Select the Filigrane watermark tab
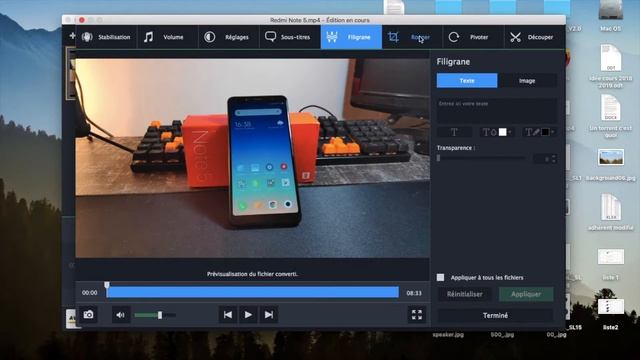 (351, 37)
